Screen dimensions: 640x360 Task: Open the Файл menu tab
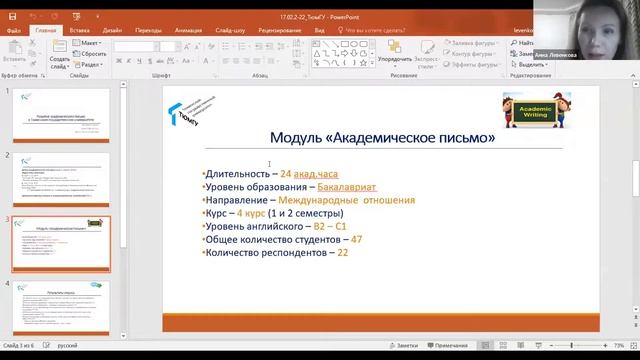point(14,30)
